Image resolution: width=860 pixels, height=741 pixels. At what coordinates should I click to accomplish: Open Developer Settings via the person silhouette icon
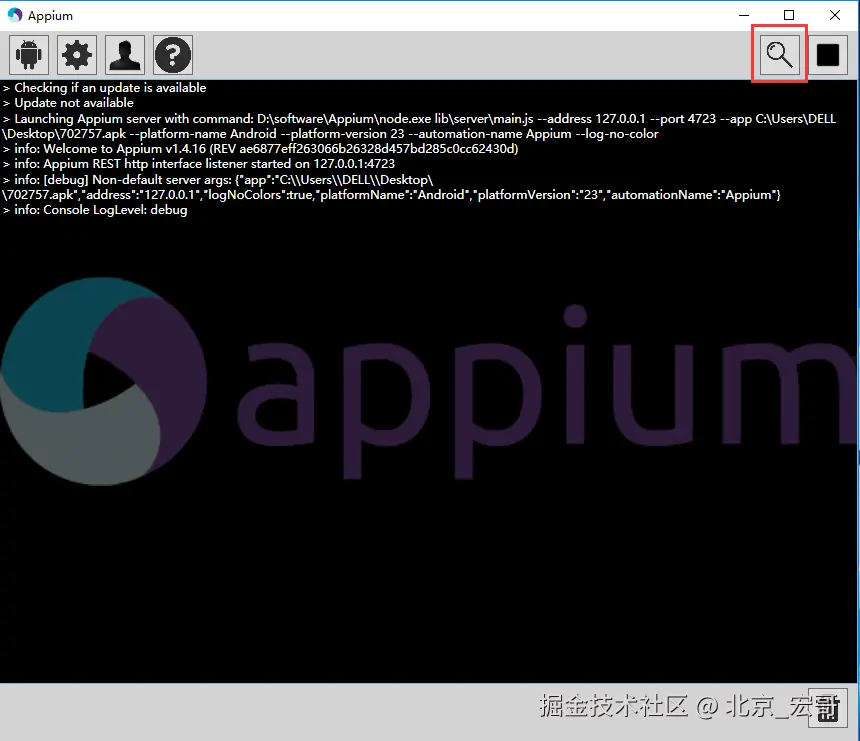125,55
